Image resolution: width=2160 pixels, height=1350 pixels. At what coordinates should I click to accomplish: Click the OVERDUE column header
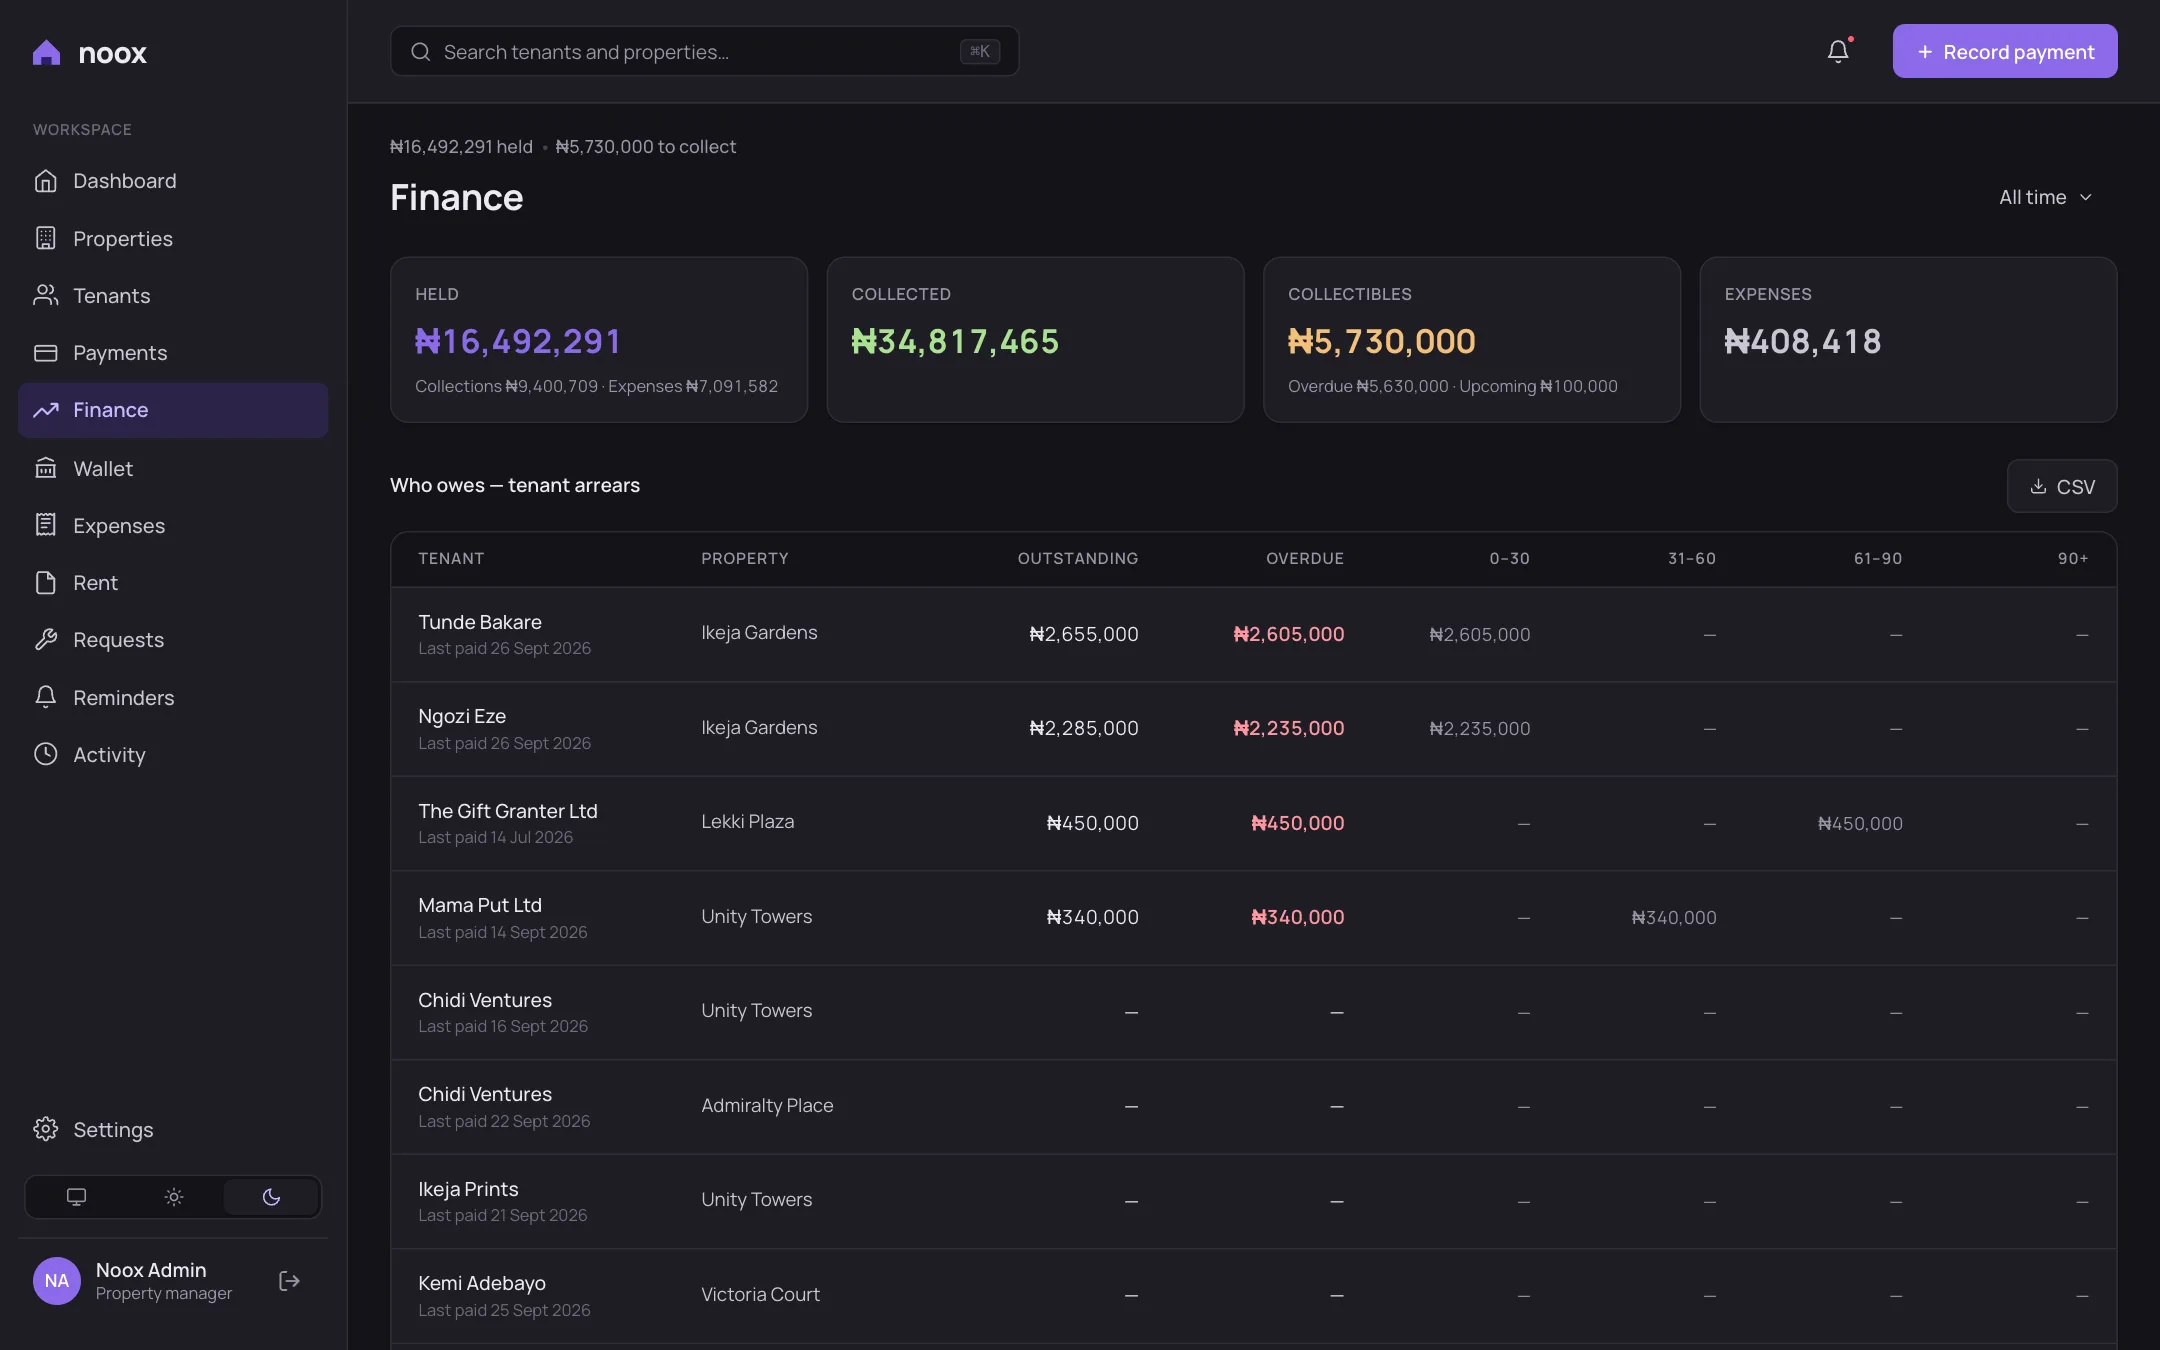click(x=1305, y=559)
